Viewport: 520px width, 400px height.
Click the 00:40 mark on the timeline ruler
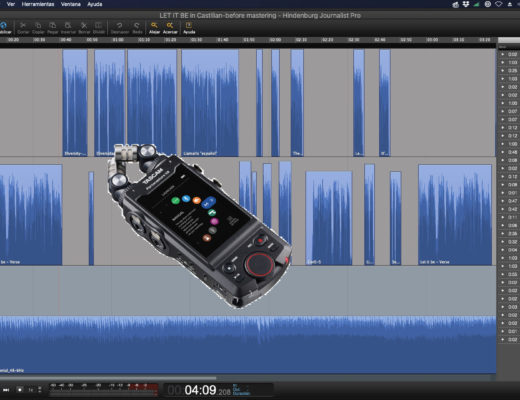[66, 40]
